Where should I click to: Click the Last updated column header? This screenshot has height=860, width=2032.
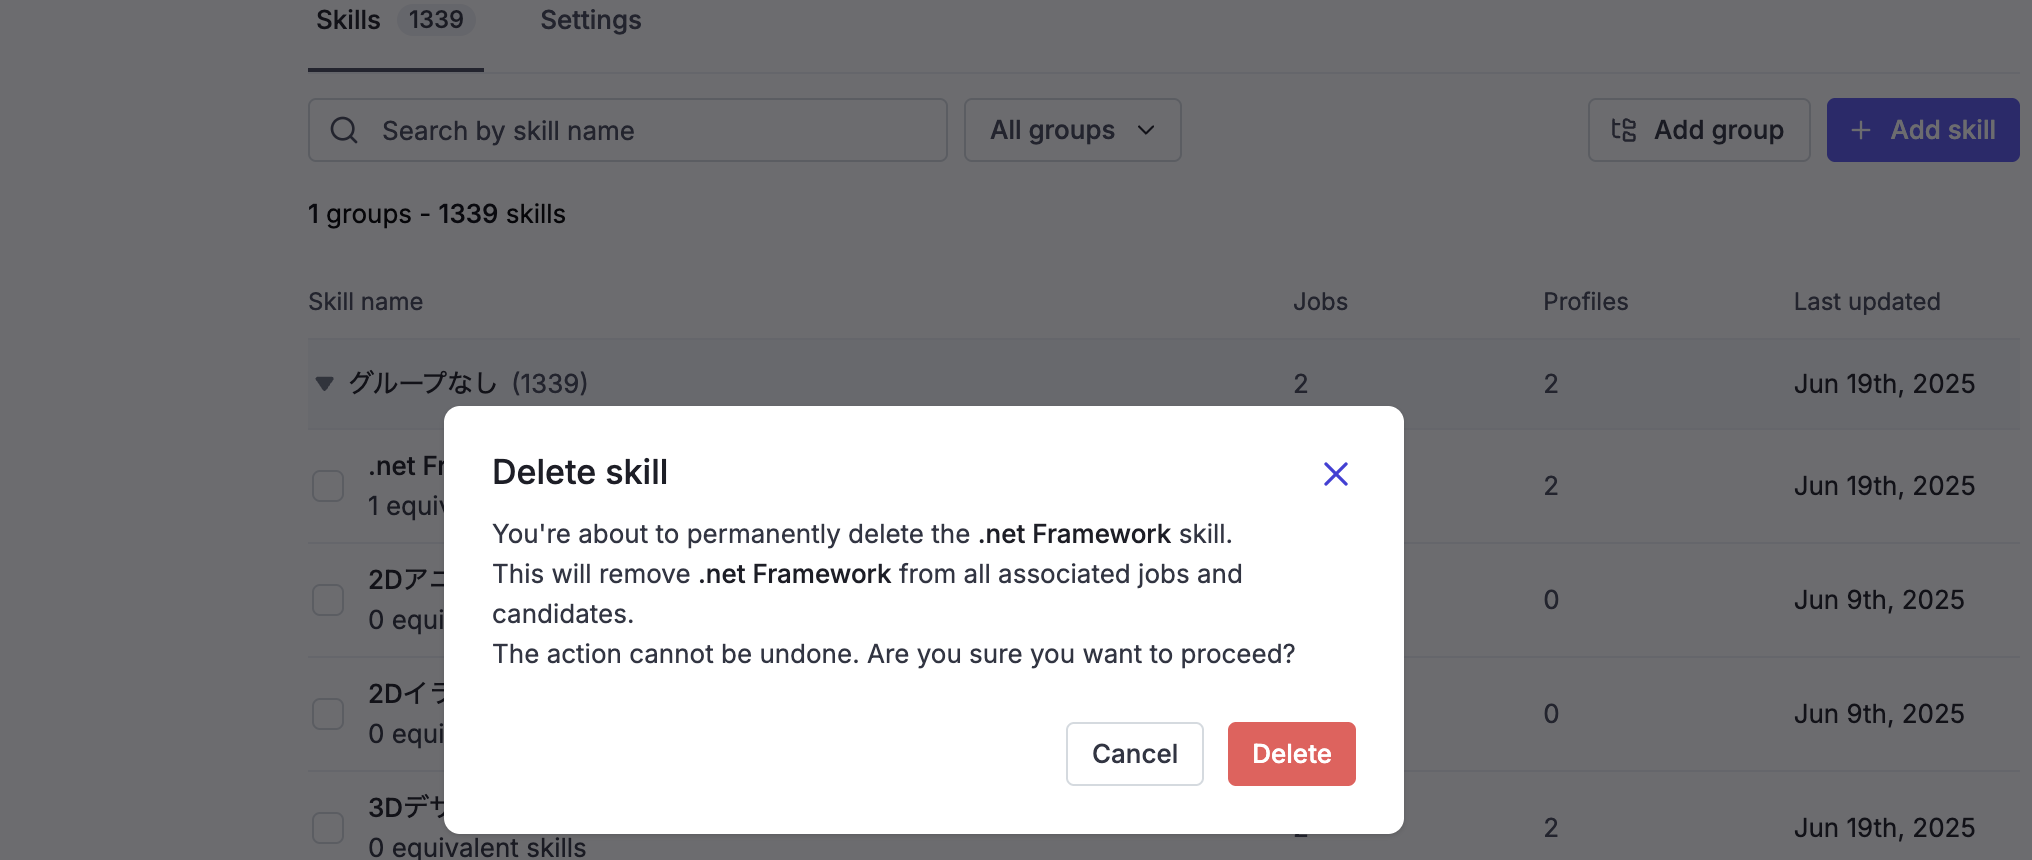pyautogui.click(x=1866, y=302)
